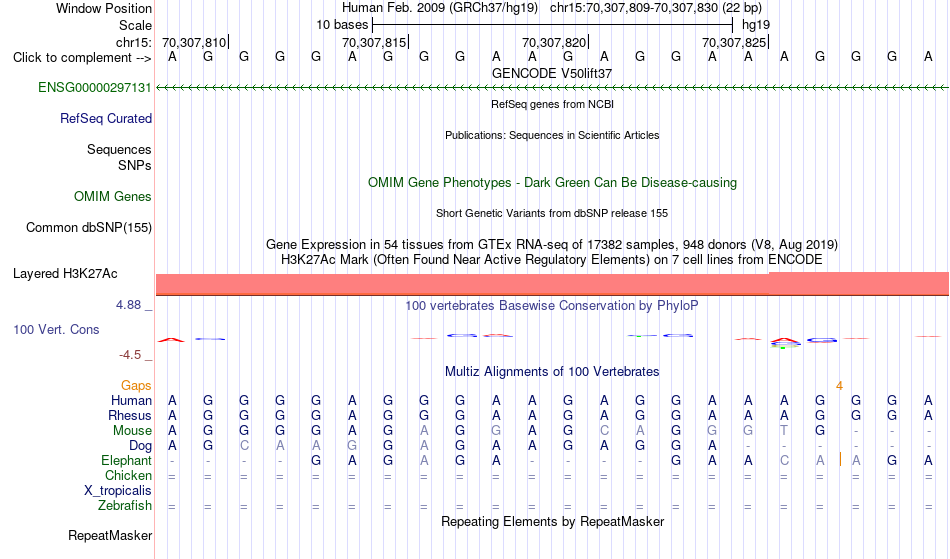Click the H3K27Ac Mark ENCODE title line

[552, 260]
